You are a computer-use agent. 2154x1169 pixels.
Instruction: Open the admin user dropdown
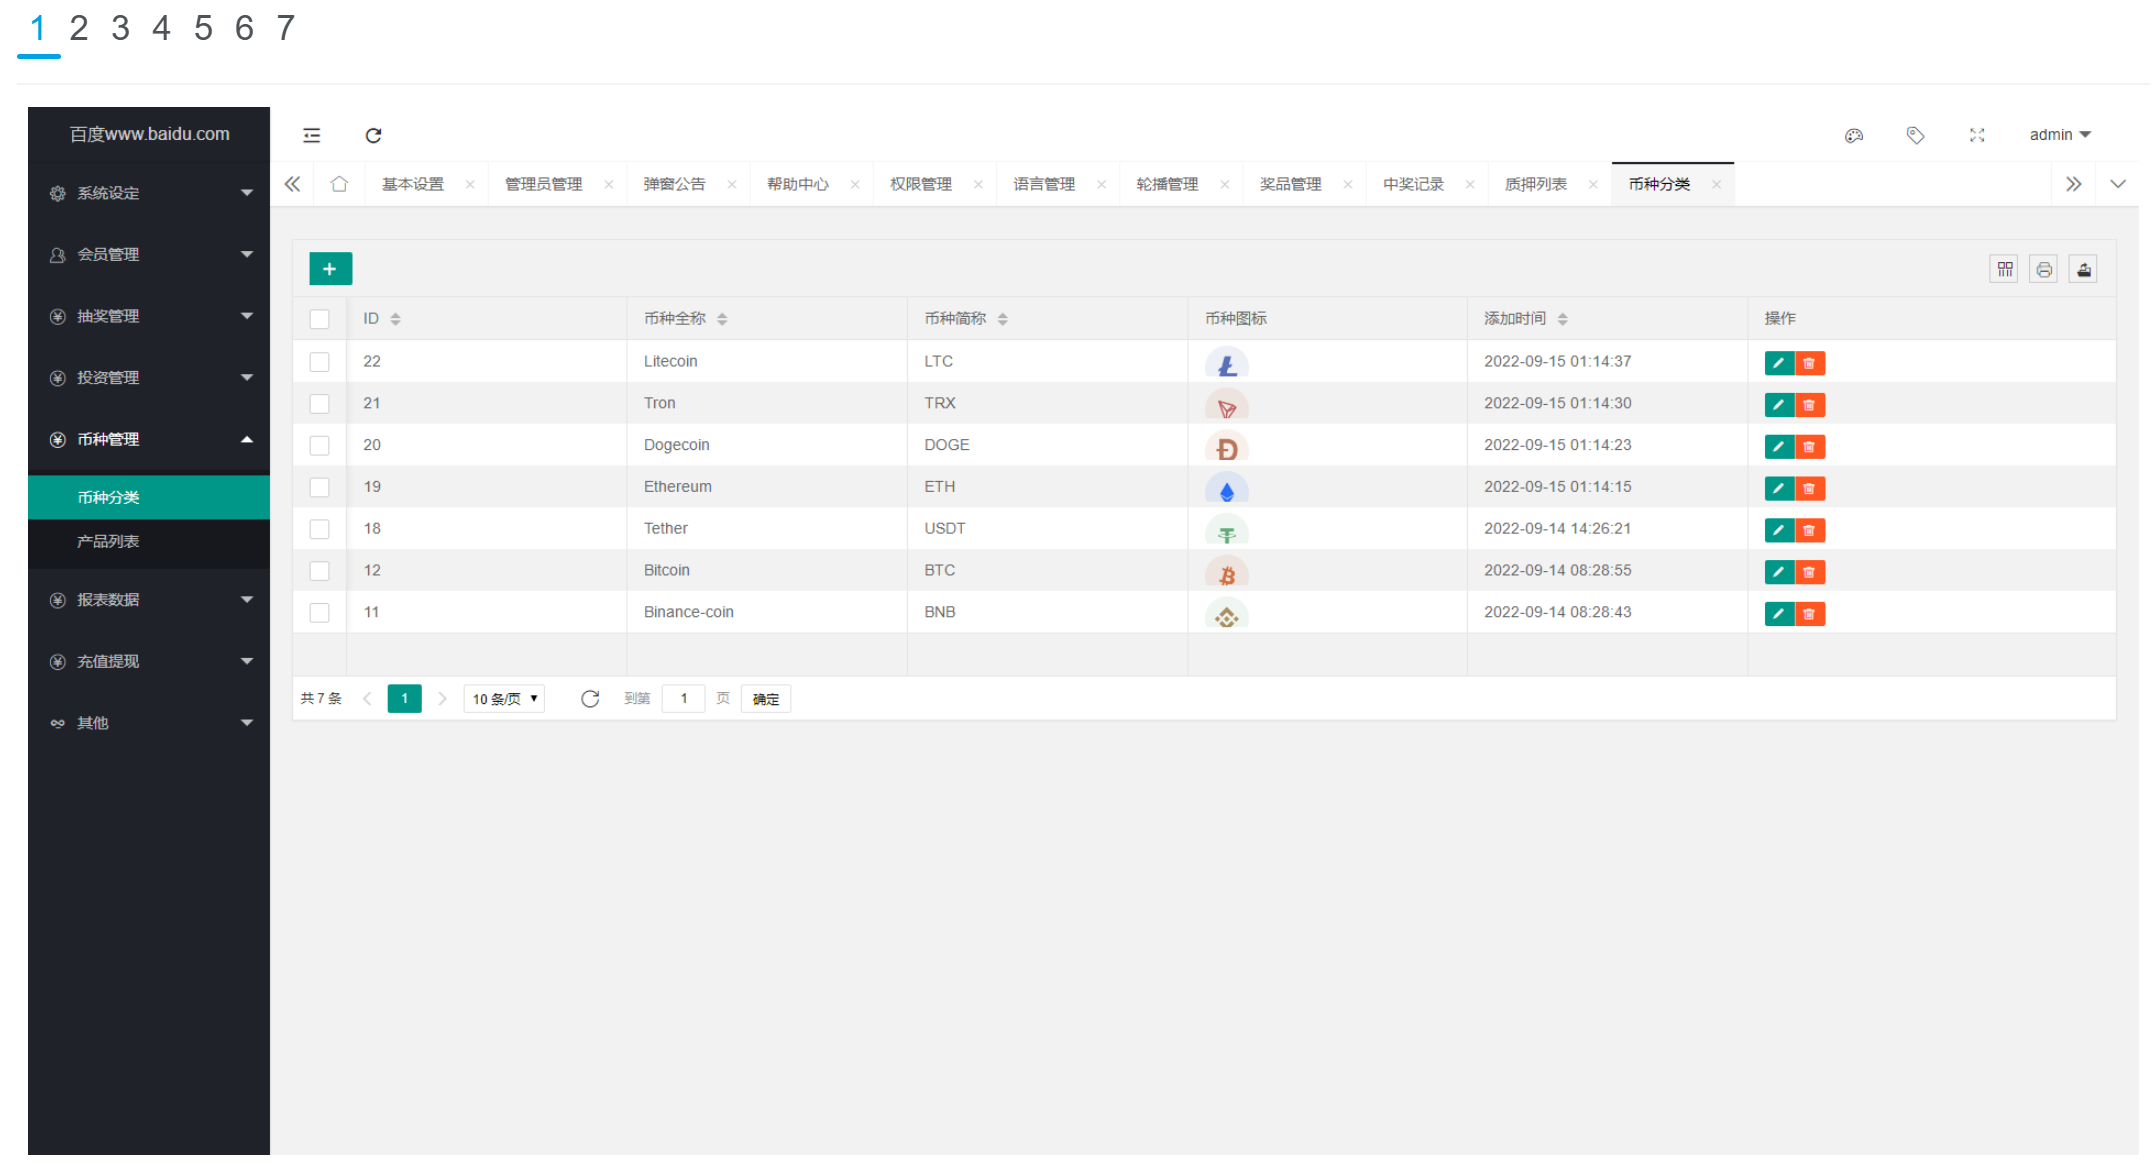(2059, 135)
